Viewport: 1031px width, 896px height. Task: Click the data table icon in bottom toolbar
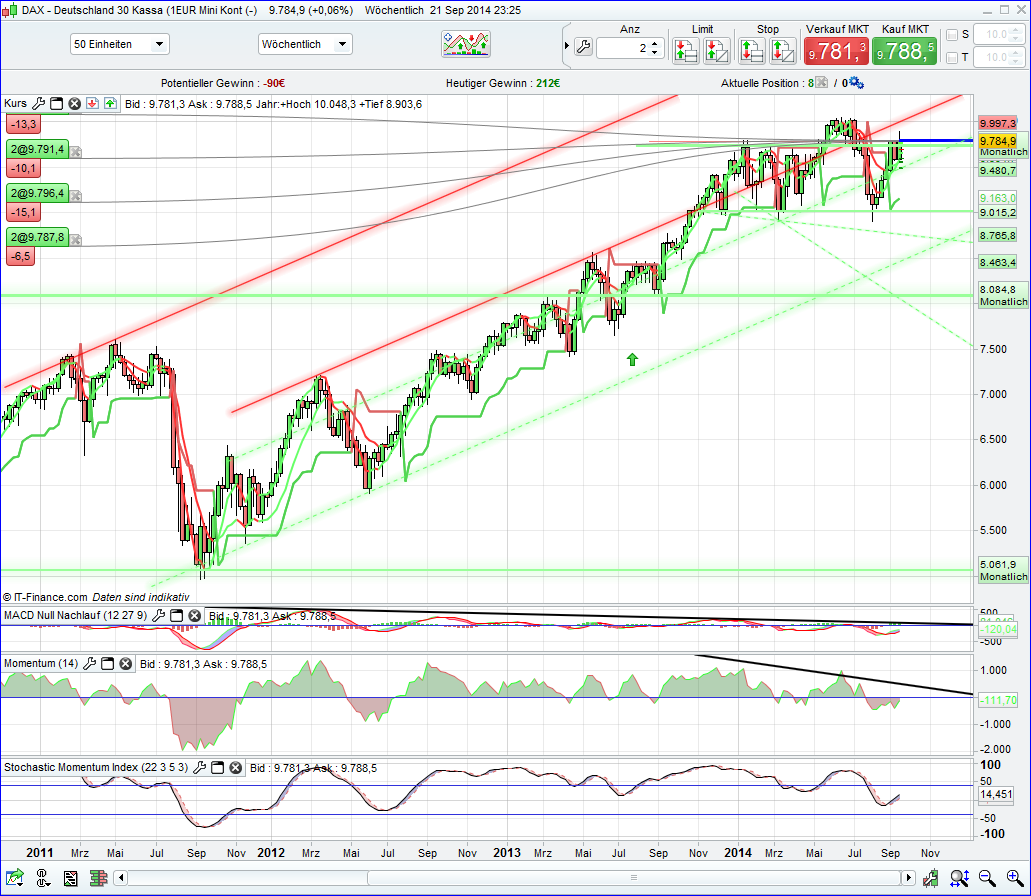pyautogui.click(x=70, y=878)
